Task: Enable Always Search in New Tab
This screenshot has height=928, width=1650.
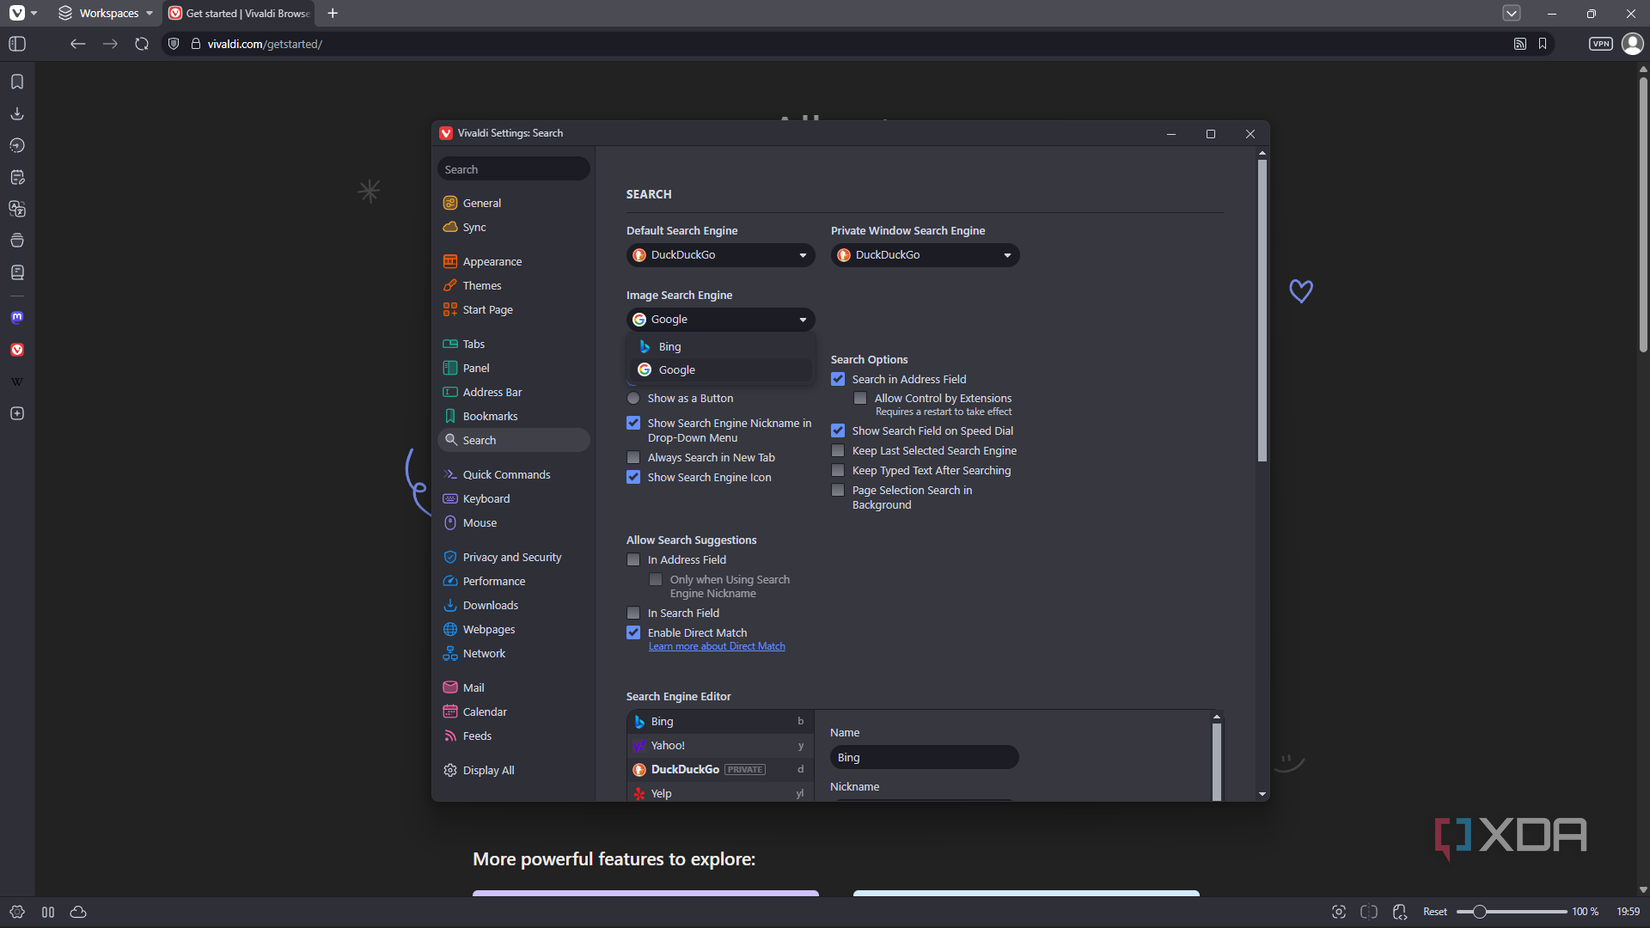Action: [x=633, y=457]
